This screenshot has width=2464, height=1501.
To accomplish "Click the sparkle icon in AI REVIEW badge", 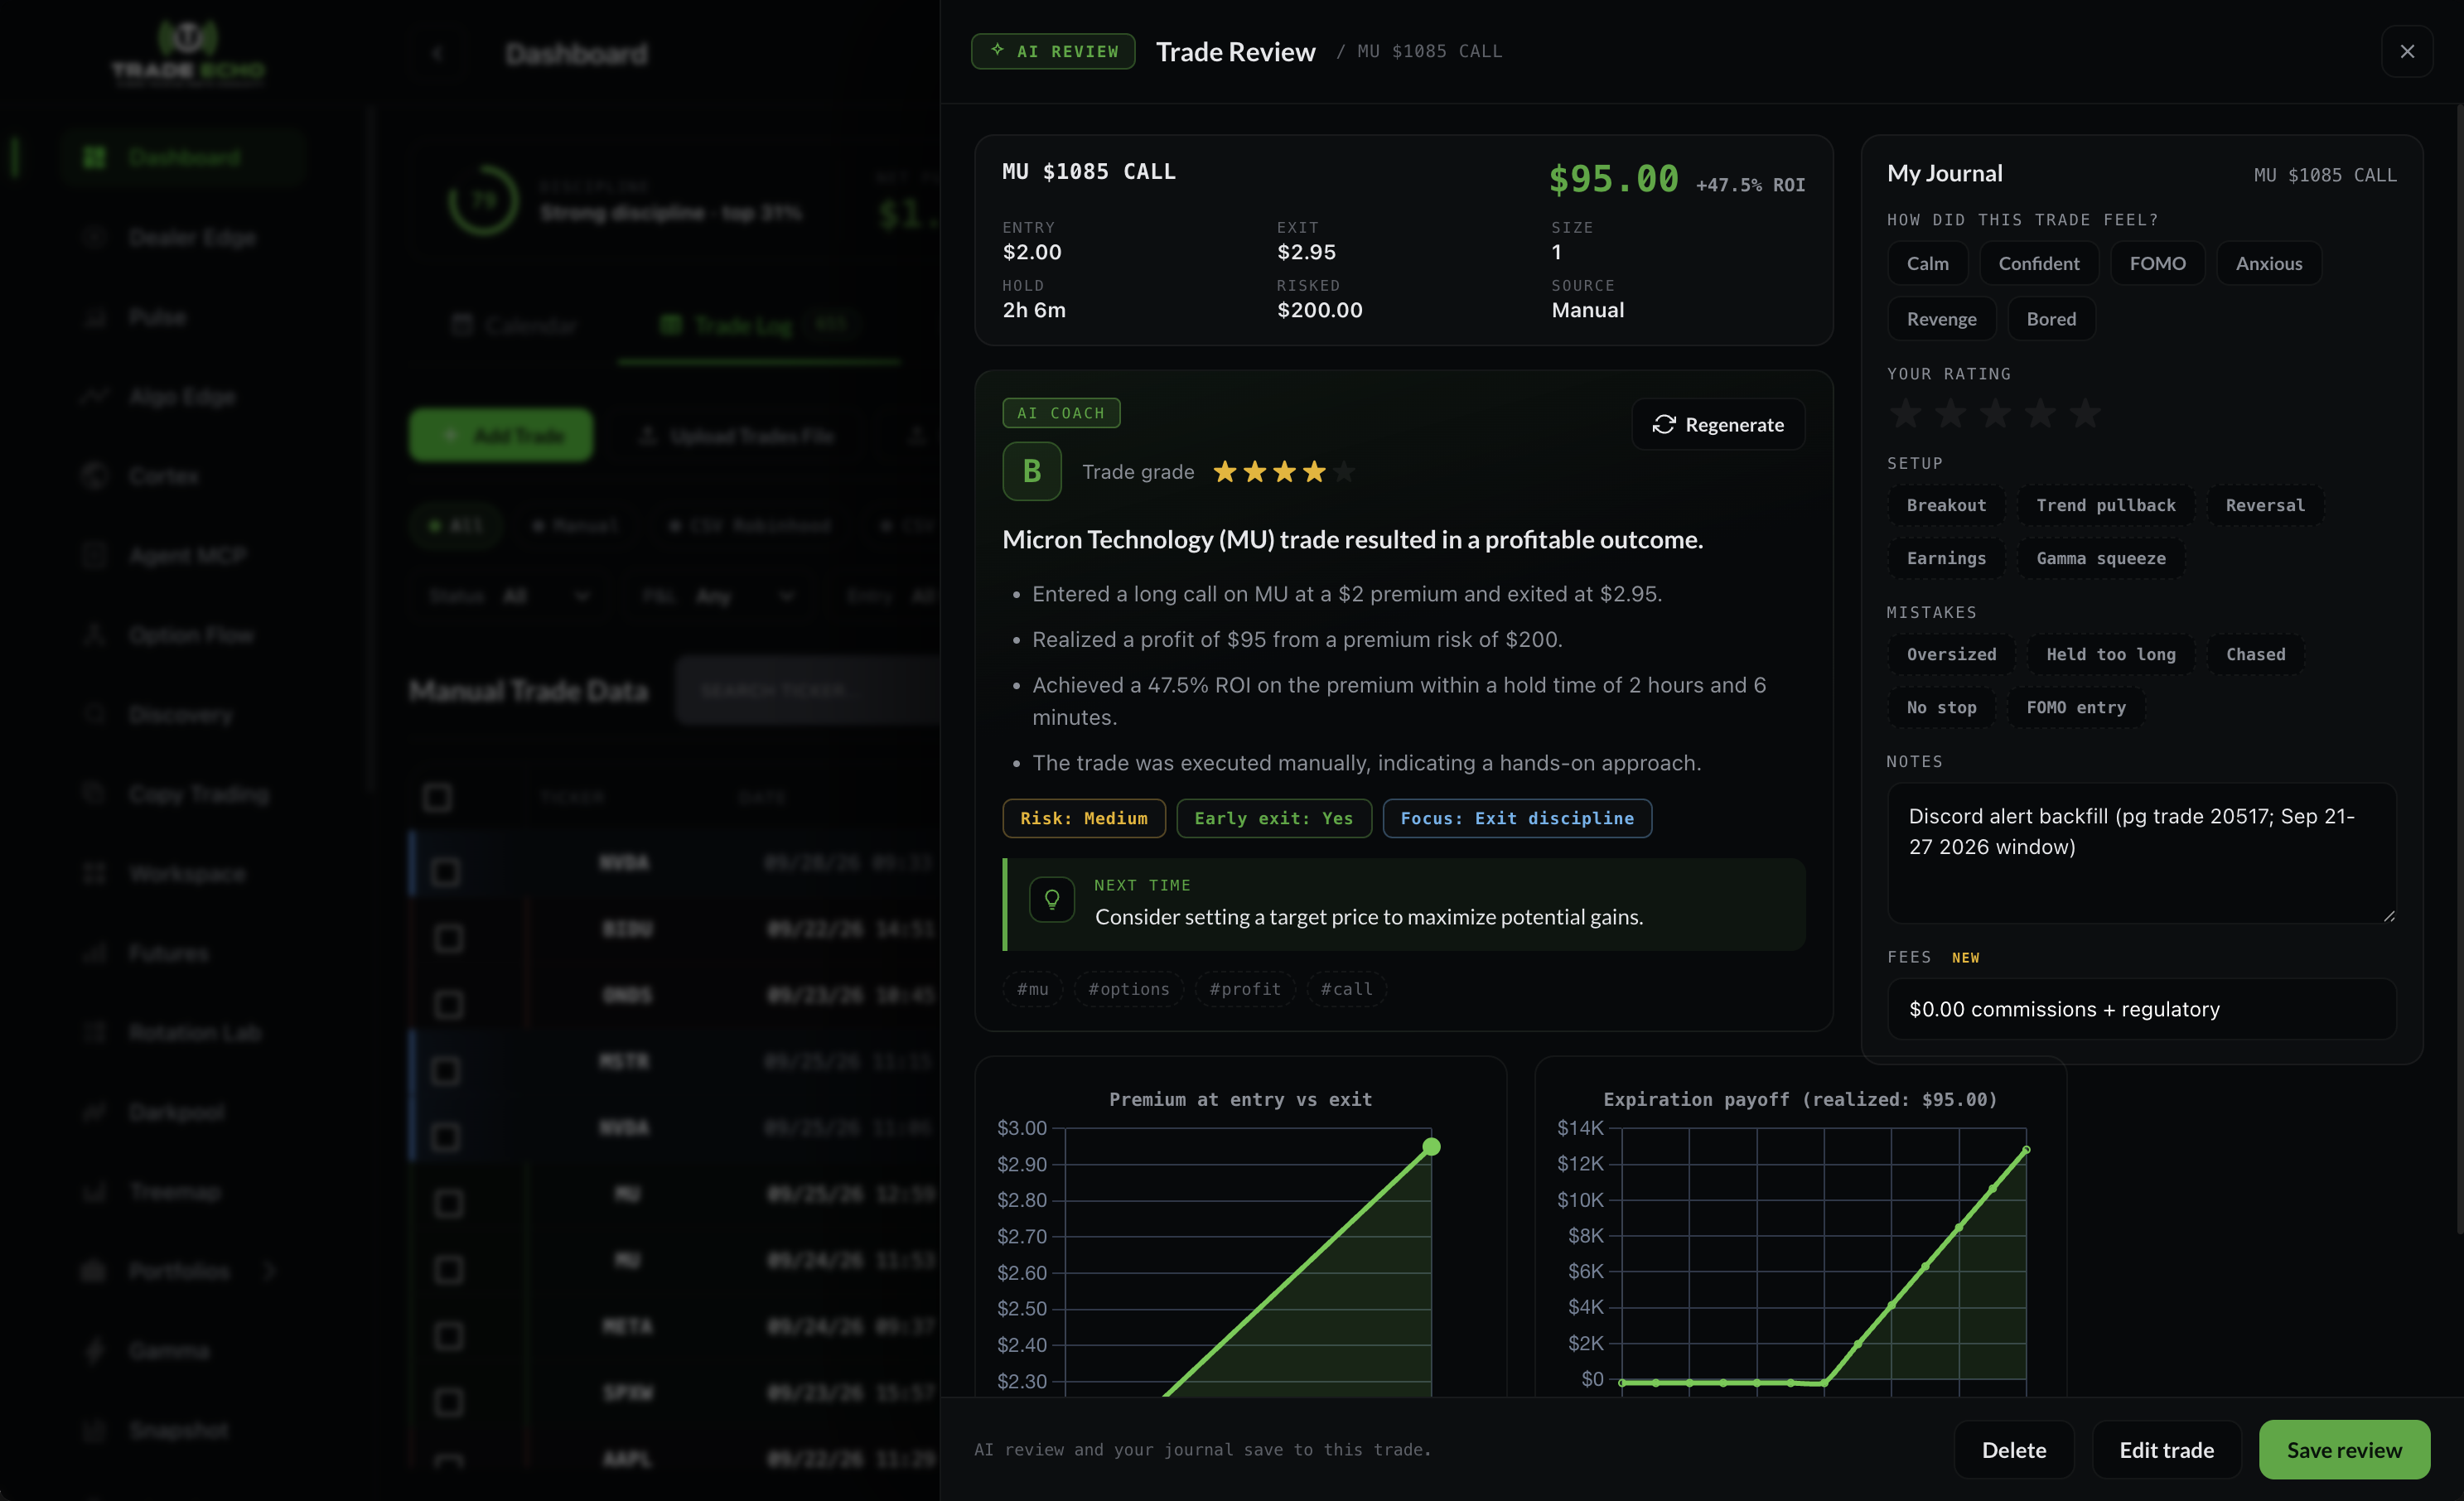I will pyautogui.click(x=997, y=50).
